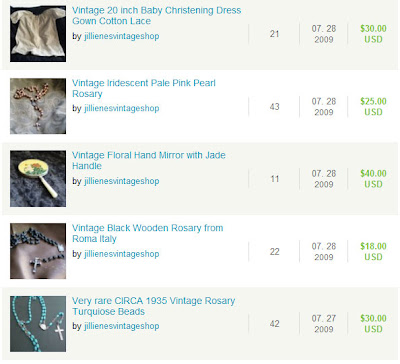Image resolution: width=400 pixels, height=364 pixels.
Task: Open Very rare CIRCA 1935 Vintage Rosary listing
Action: click(154, 306)
